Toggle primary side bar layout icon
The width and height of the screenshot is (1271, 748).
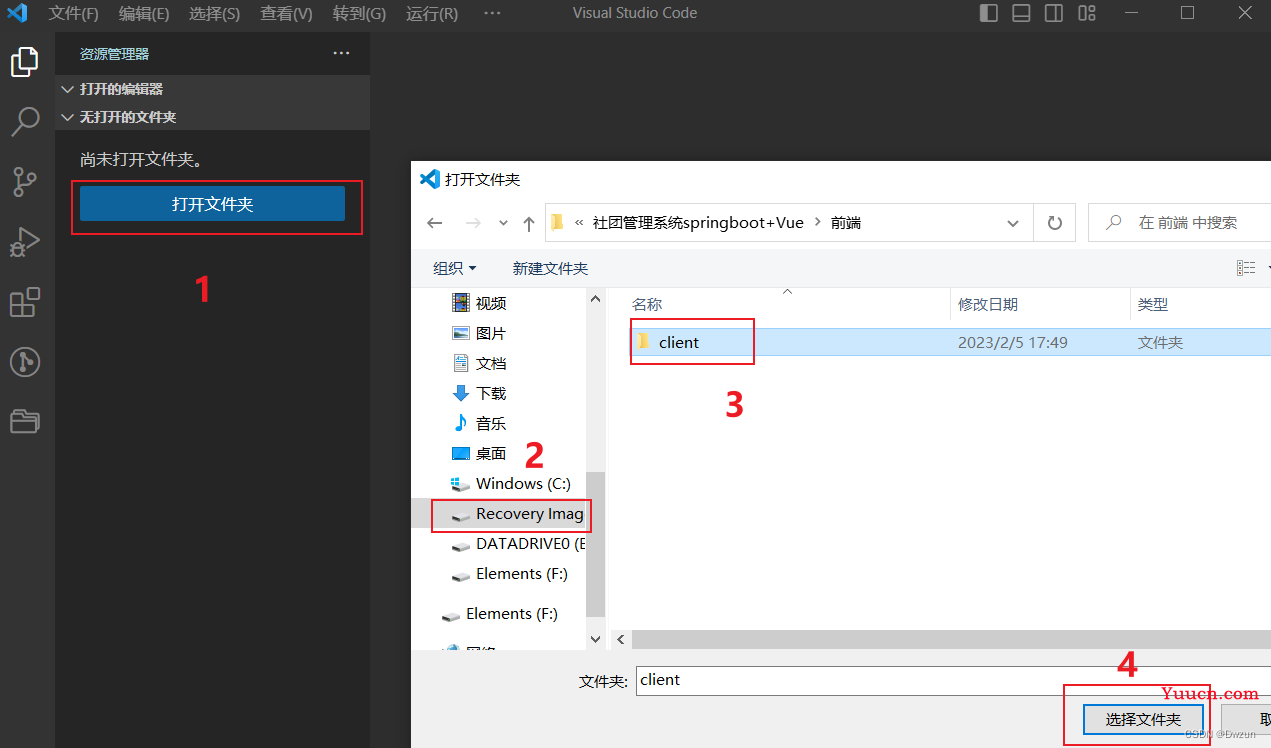pos(988,13)
